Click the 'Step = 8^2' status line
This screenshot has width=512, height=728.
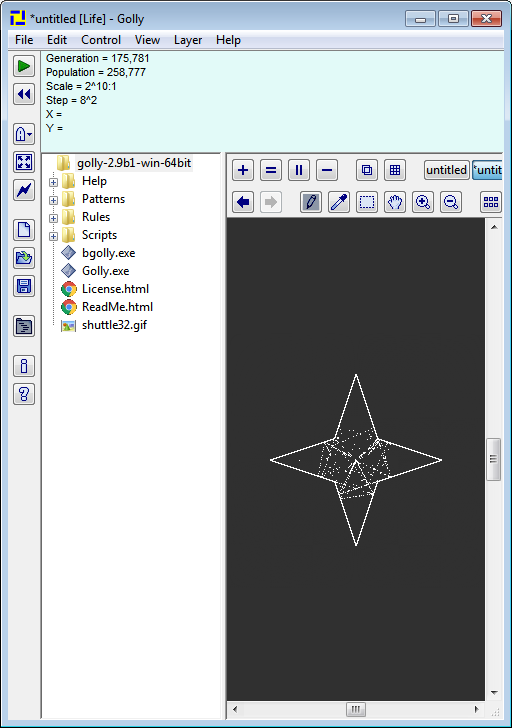point(71,100)
